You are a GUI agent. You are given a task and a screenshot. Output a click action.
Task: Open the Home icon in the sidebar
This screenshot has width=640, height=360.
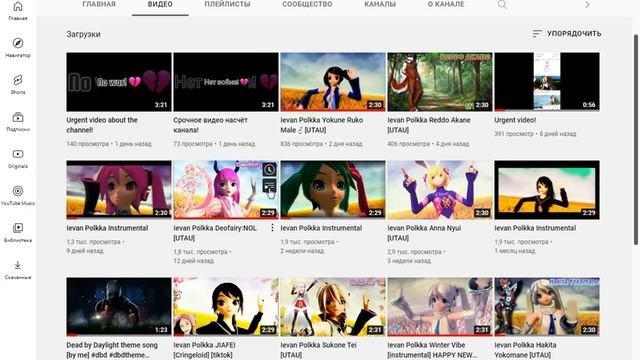tap(18, 7)
